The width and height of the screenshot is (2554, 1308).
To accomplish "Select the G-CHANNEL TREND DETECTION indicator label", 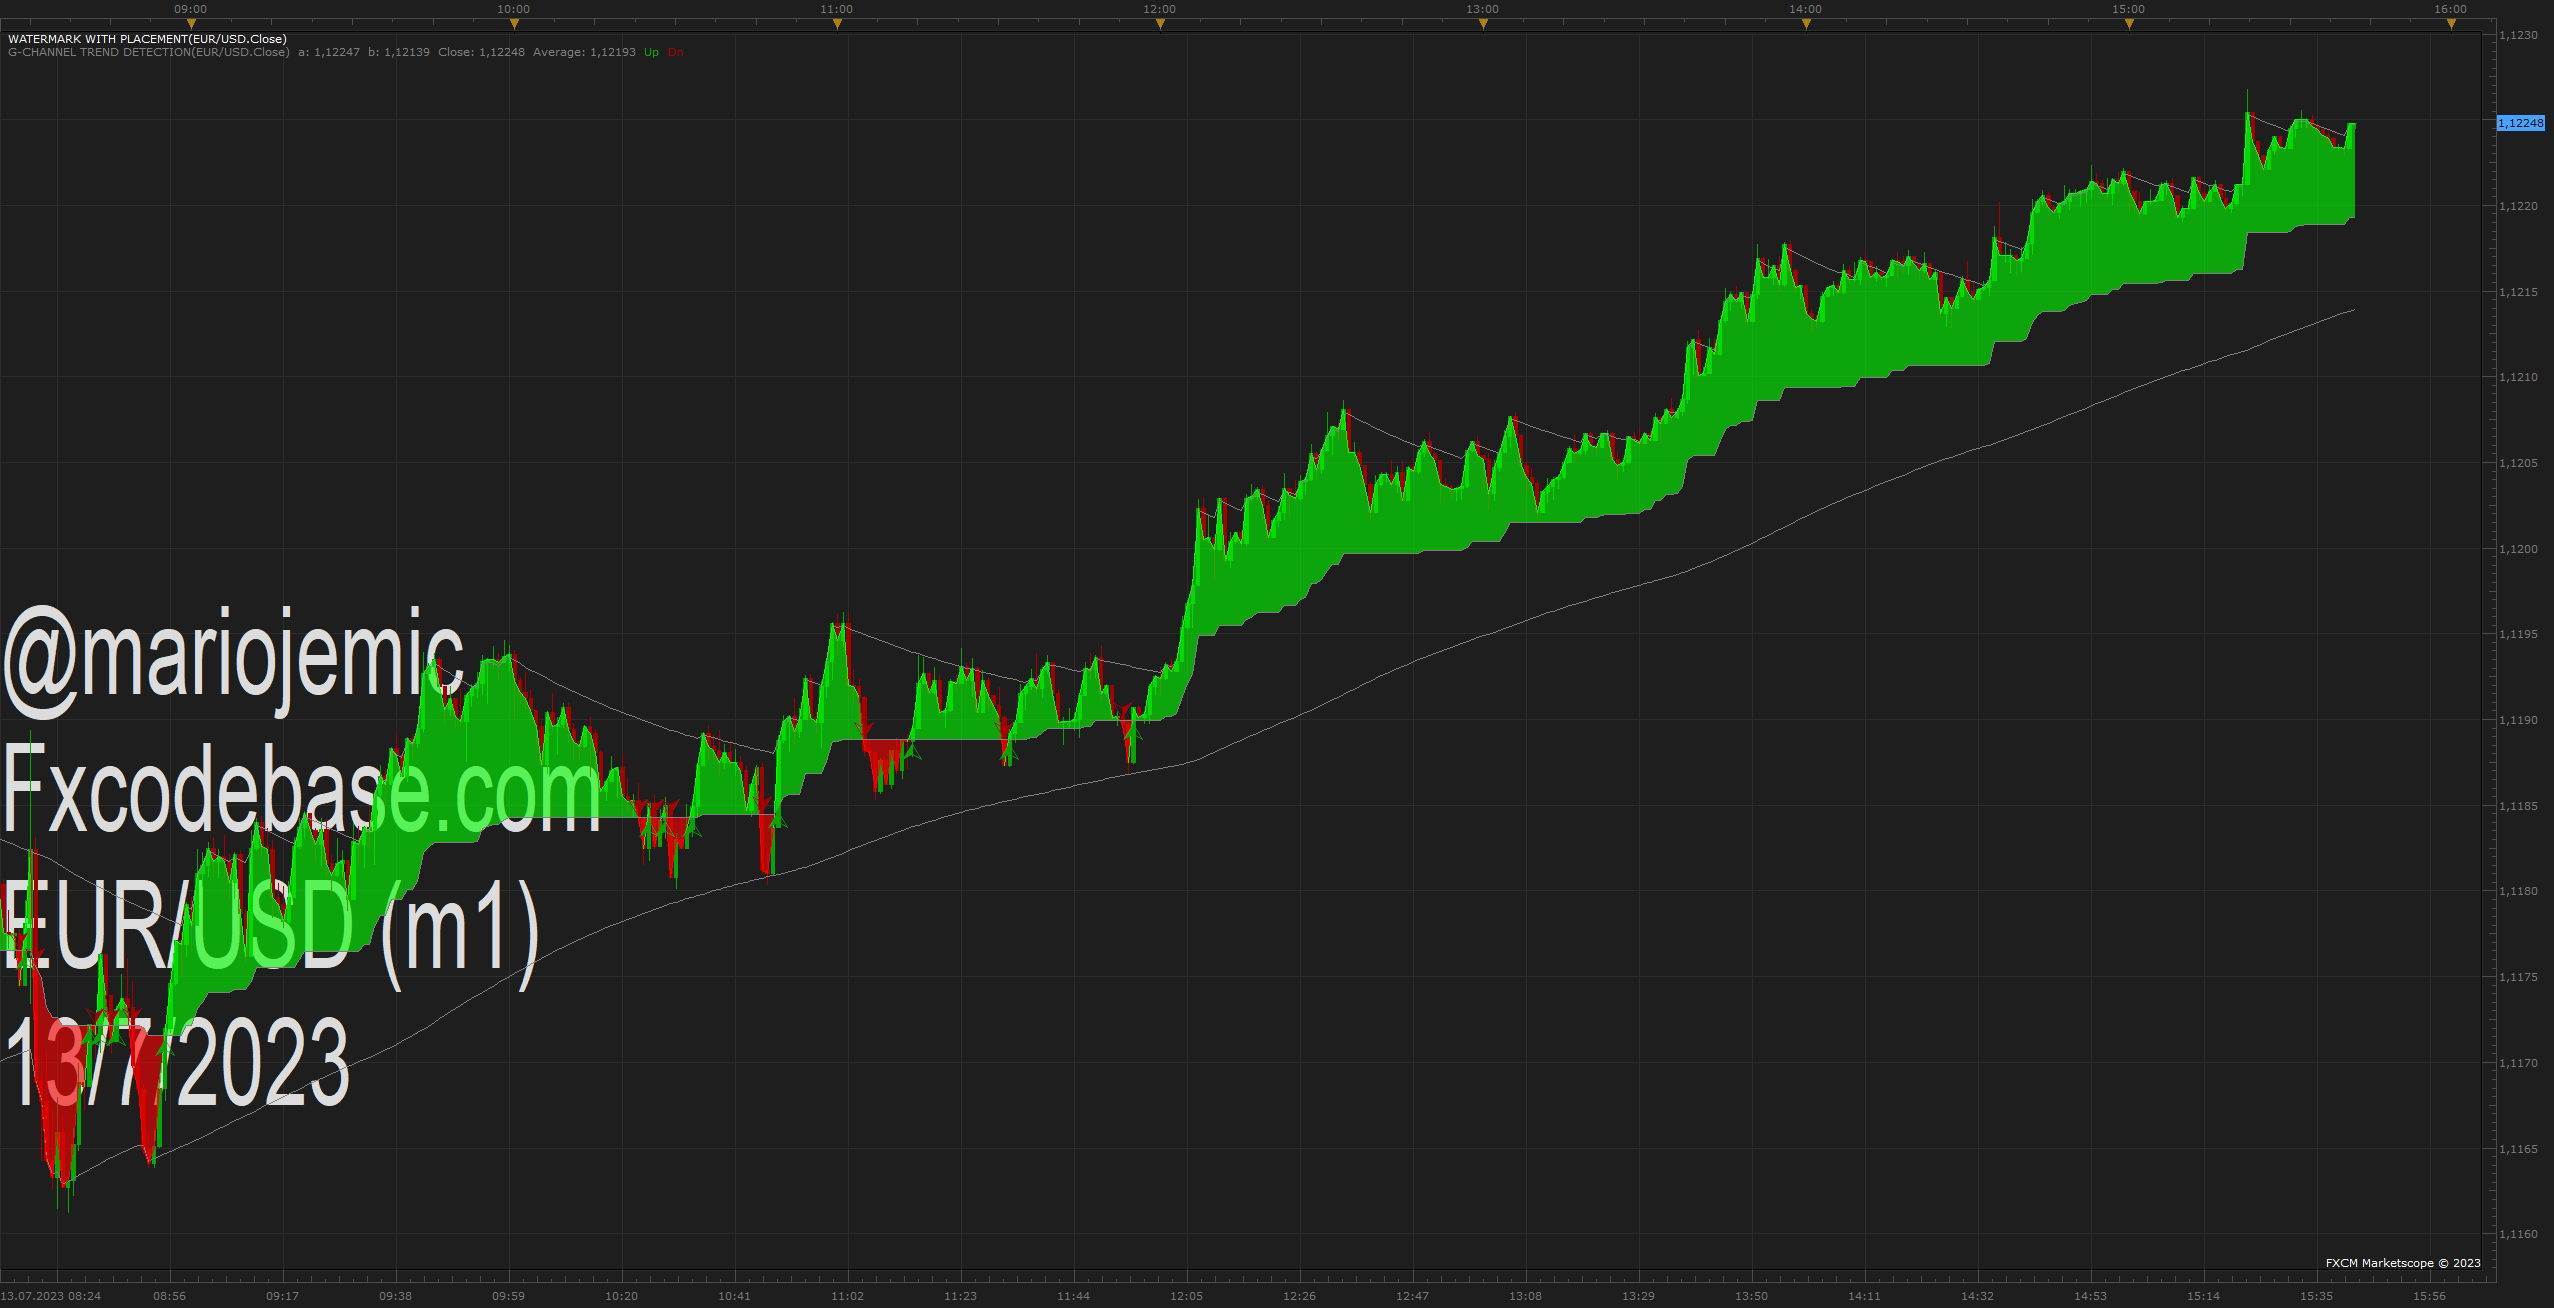I will click(x=149, y=52).
